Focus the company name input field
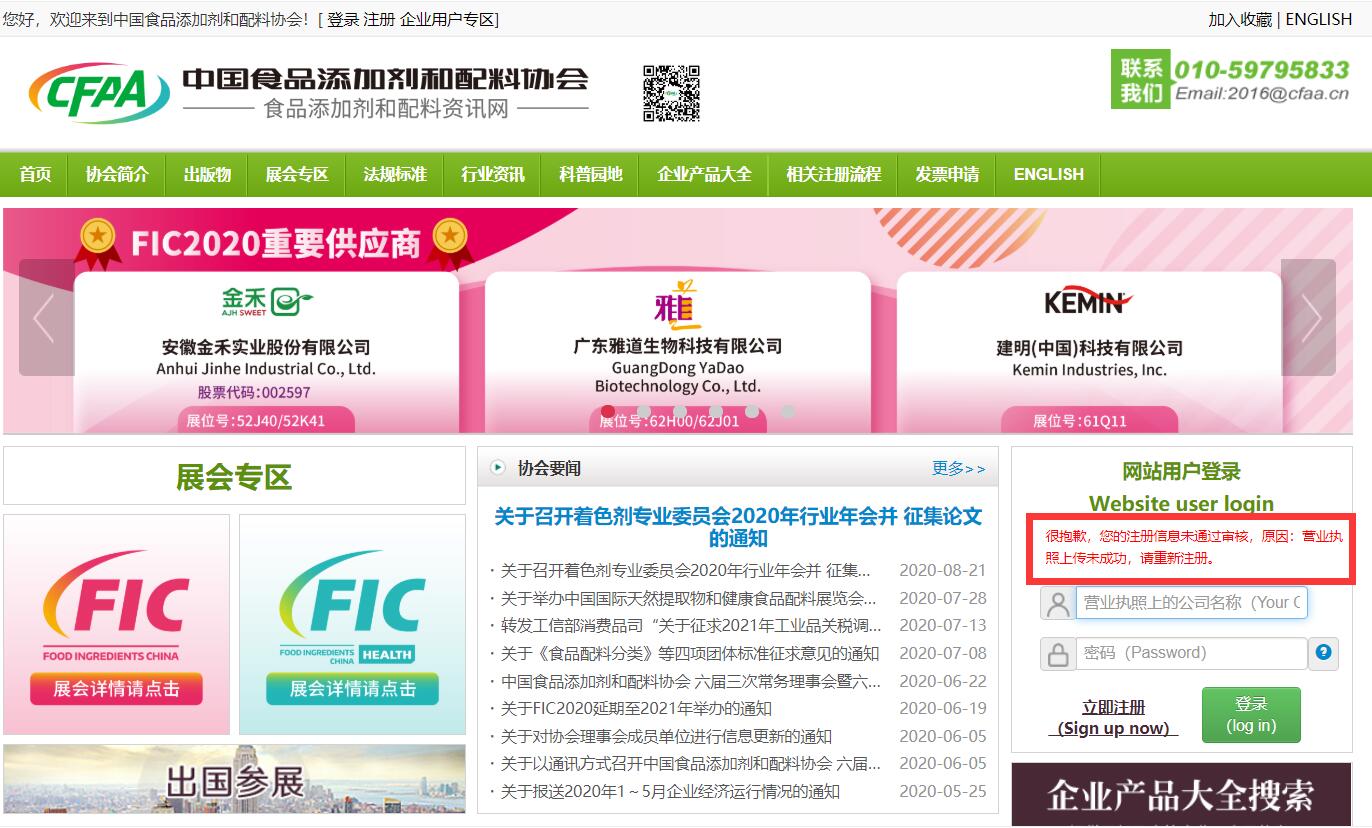Viewport: 1372px width, 828px height. tap(1192, 603)
